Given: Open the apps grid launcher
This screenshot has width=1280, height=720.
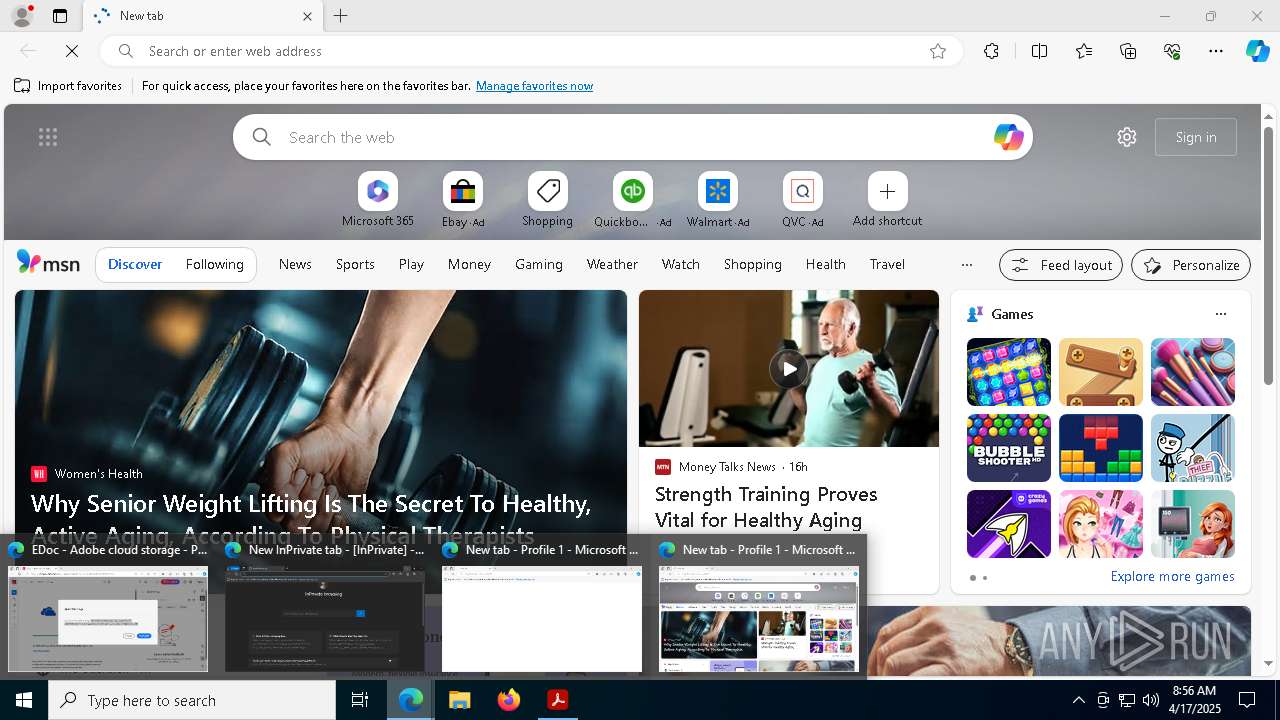Looking at the screenshot, I should click(48, 137).
